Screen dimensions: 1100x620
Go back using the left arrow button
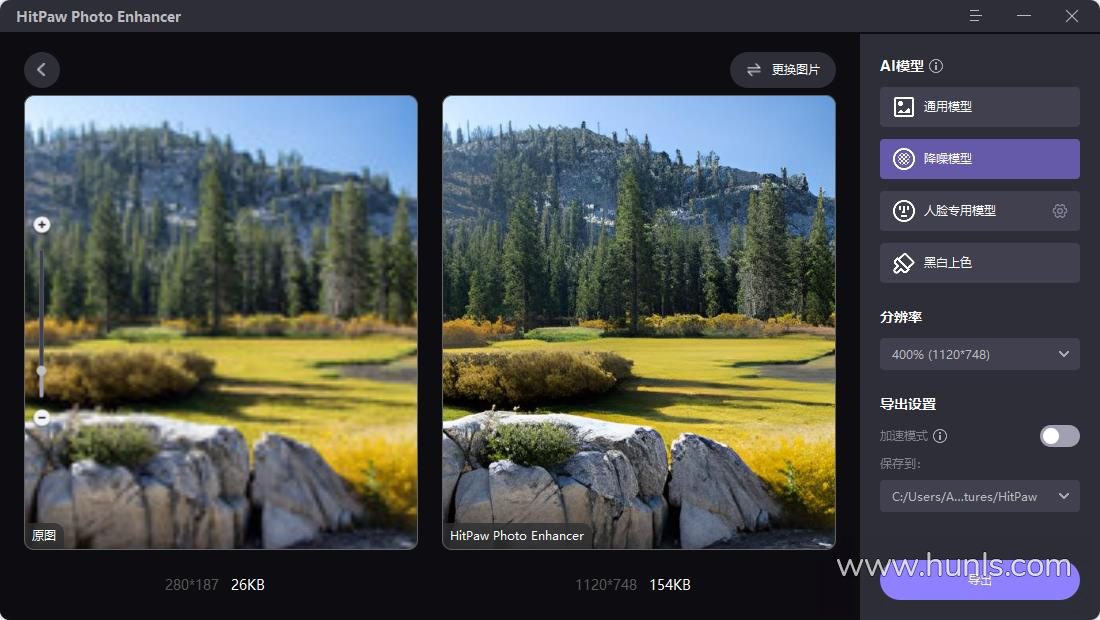pos(41,69)
